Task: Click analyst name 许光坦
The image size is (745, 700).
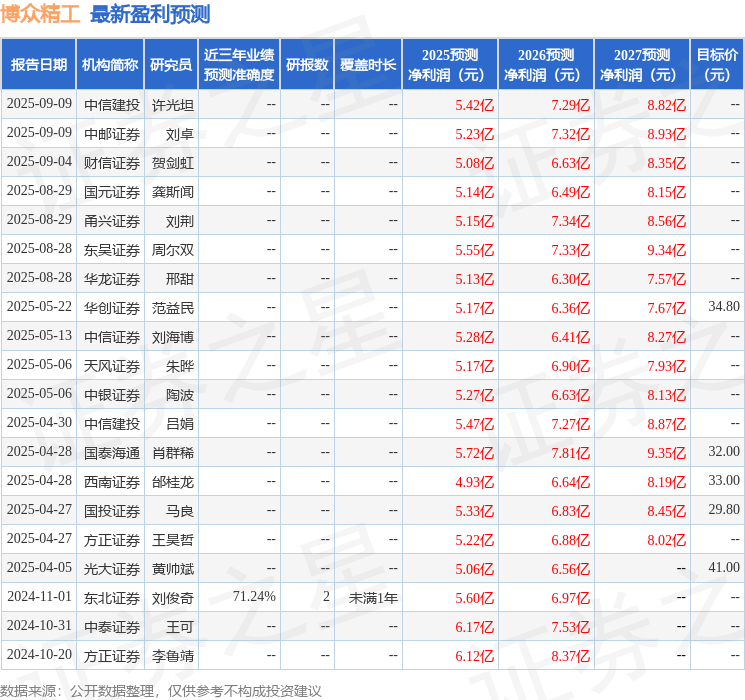Action: [172, 105]
